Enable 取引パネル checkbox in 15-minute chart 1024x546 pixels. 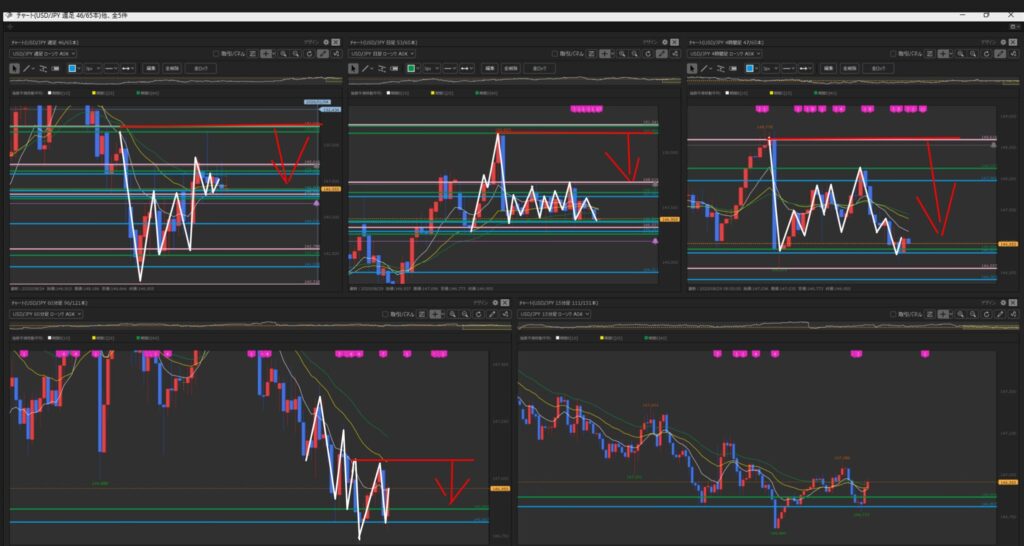coord(893,314)
